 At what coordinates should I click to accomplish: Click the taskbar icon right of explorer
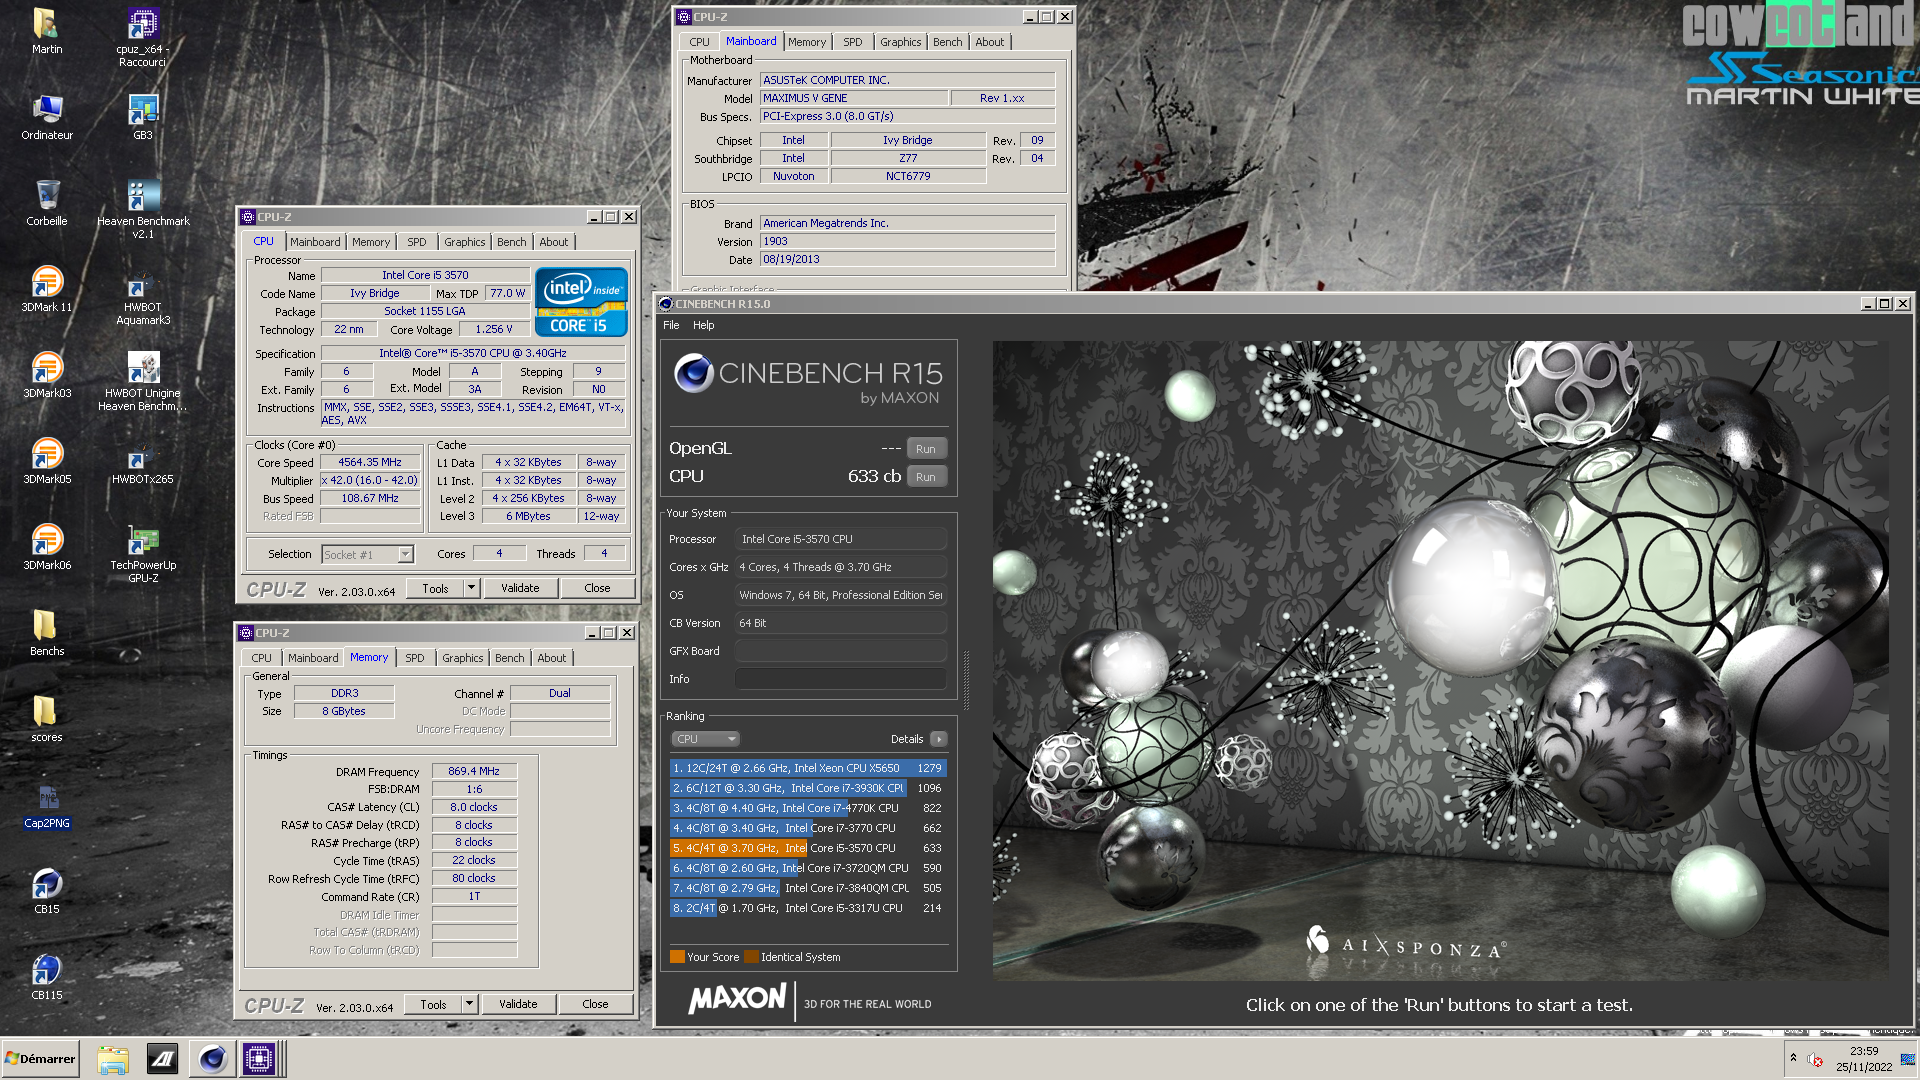pos(162,1059)
